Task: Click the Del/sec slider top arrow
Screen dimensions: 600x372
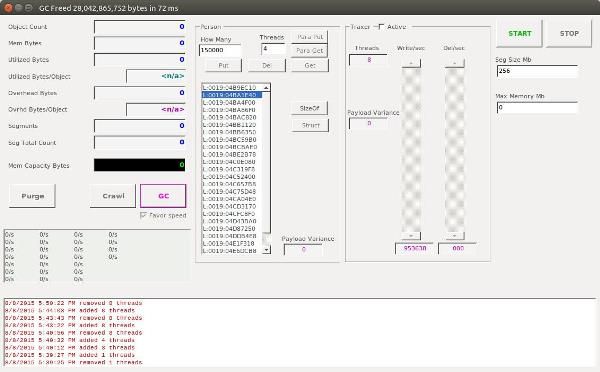Action: coord(455,63)
